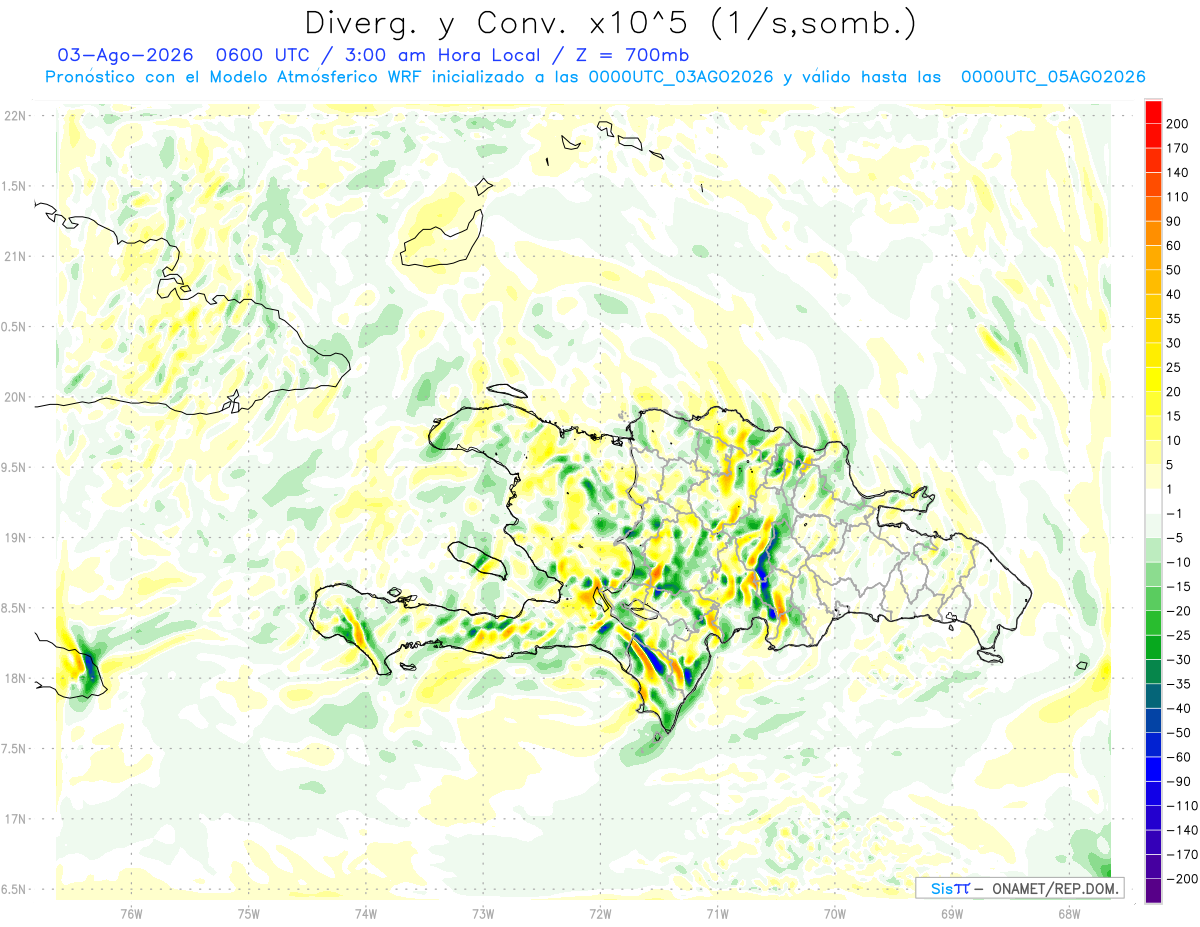Screen dimensions: 1200x927
Task: Click the '7.5N' latitude label
Action: [15, 749]
